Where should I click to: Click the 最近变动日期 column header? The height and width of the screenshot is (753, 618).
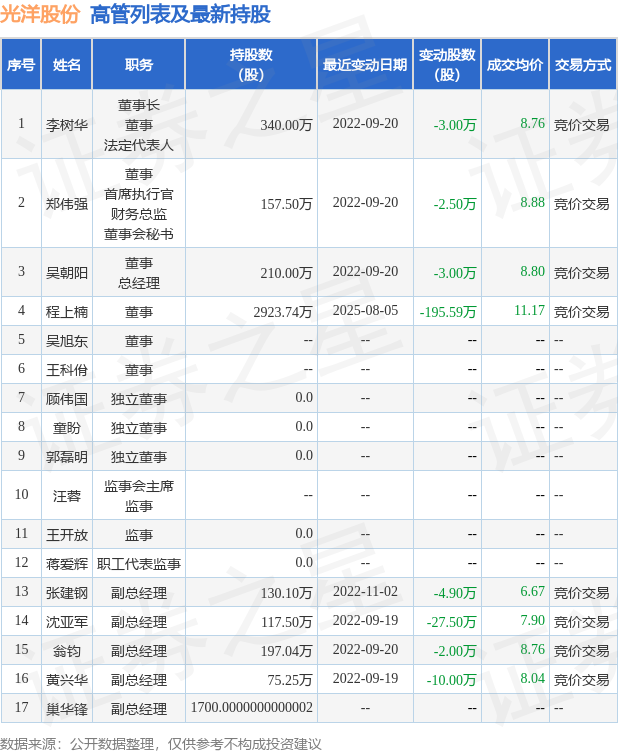[x=365, y=65]
